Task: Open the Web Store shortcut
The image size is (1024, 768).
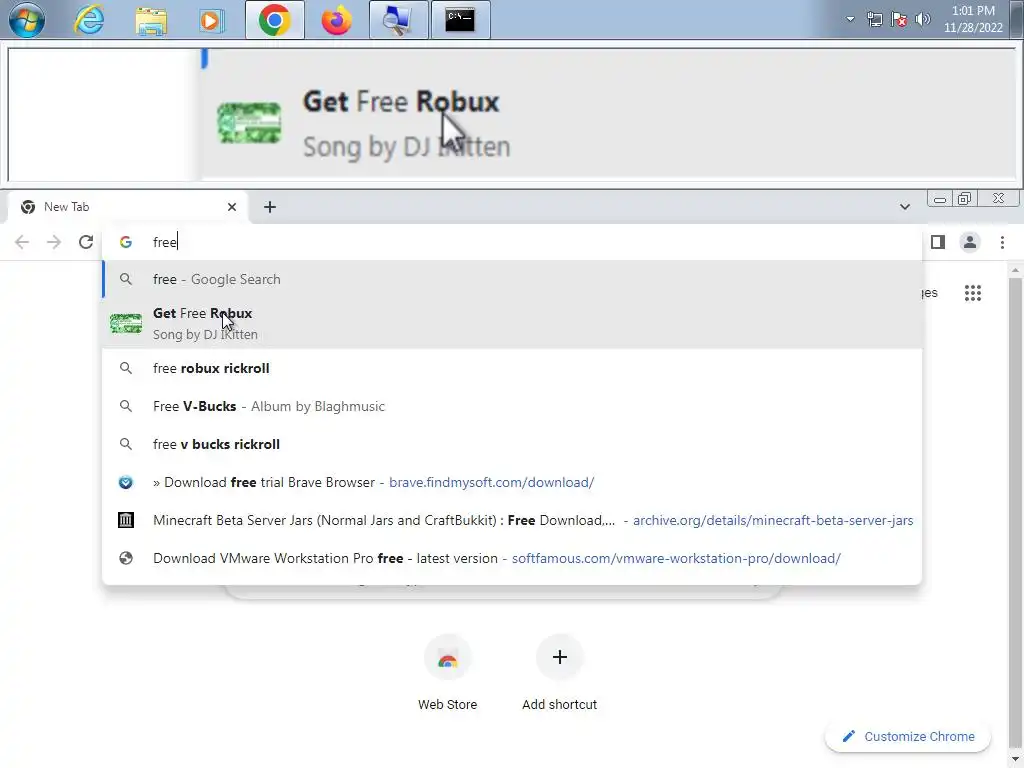Action: coord(447,673)
